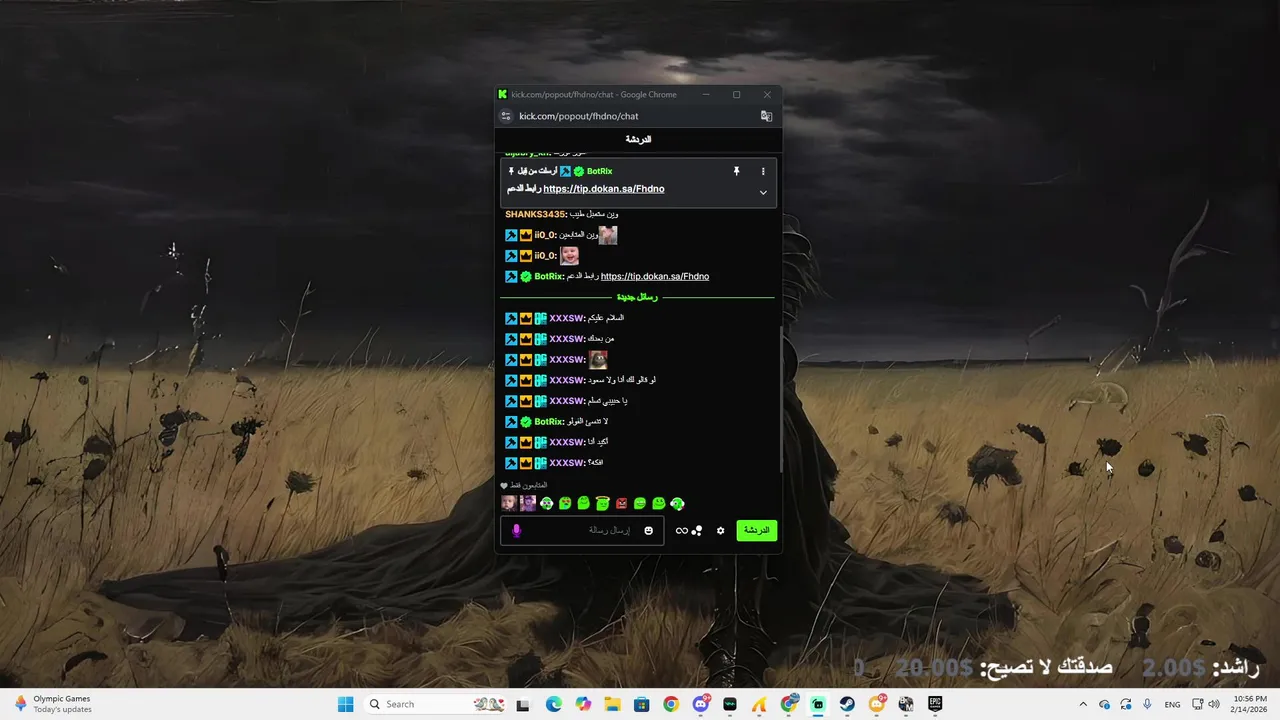Screen dimensions: 1280x720
Task: Pick the heart-eyes green emote
Action: [565, 503]
